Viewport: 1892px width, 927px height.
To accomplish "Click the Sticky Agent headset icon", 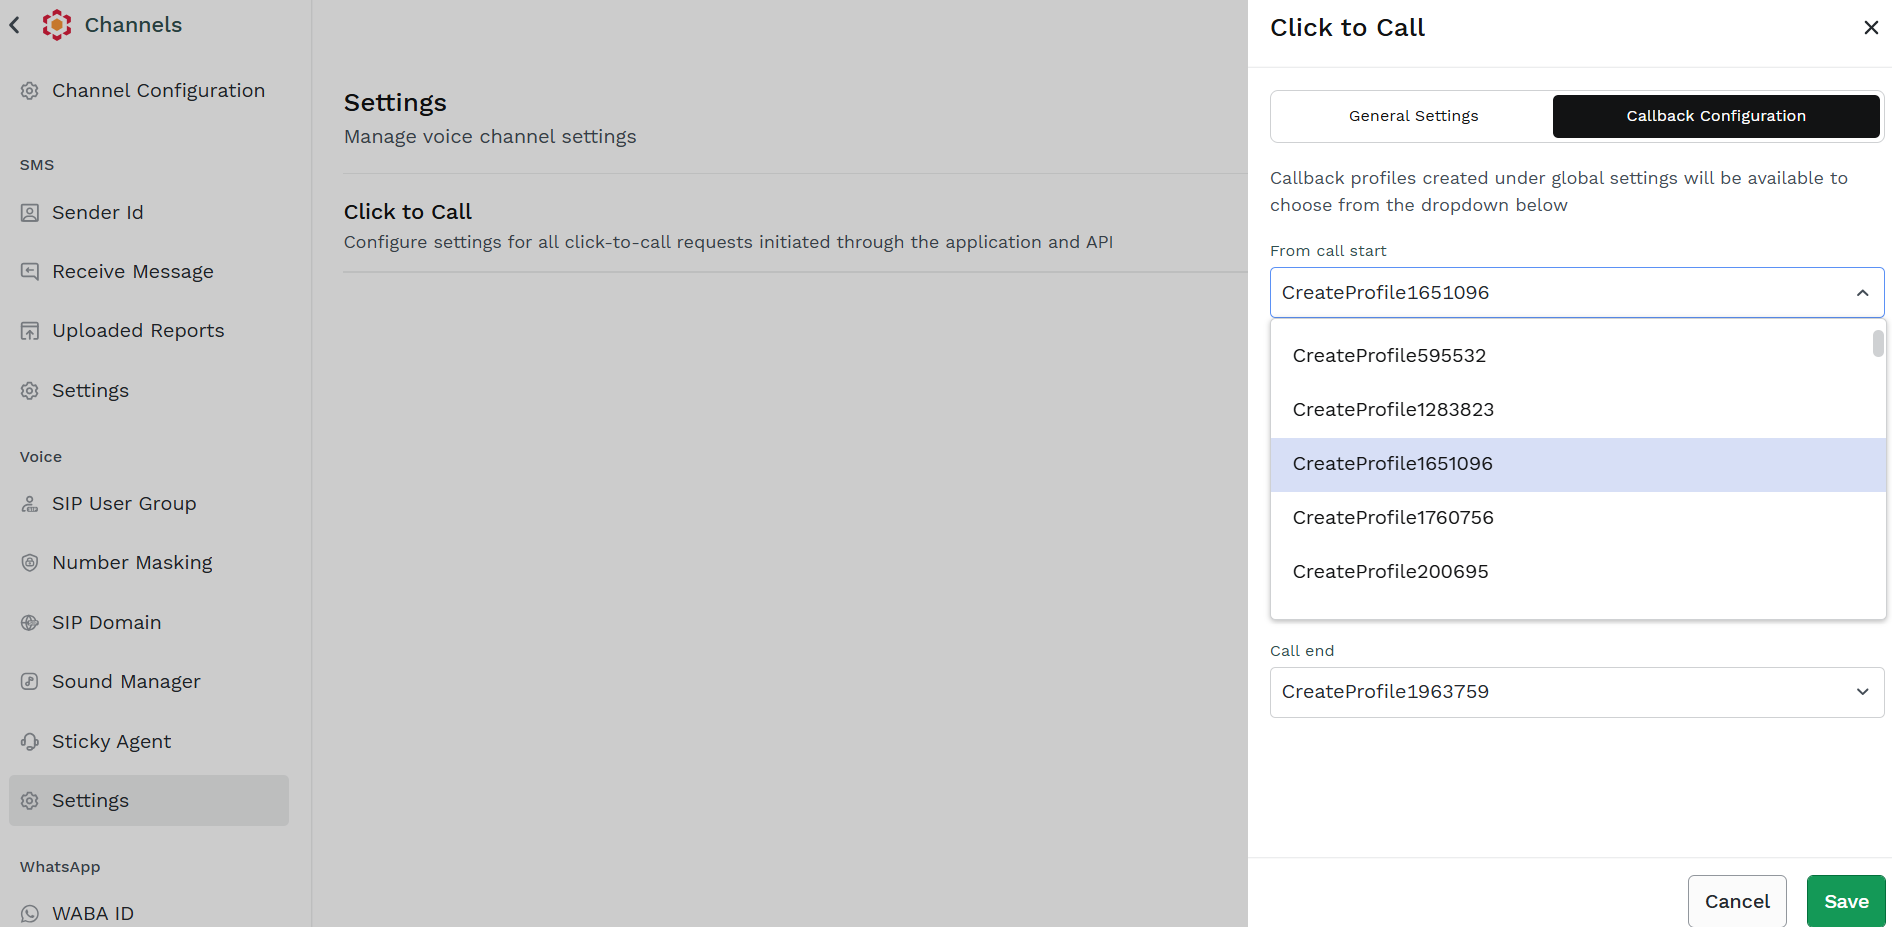I will click(x=30, y=742).
